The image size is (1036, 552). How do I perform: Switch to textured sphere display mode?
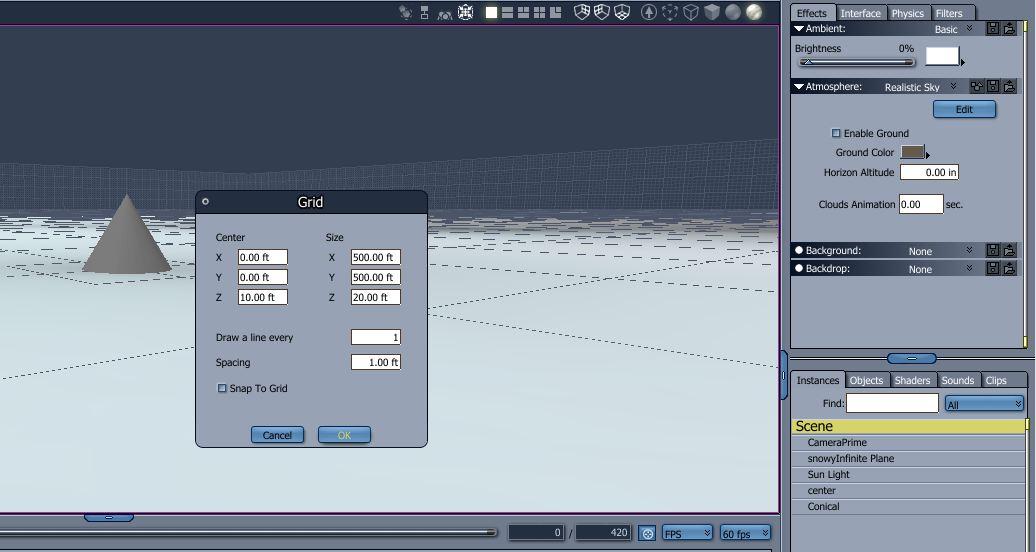[x=754, y=12]
